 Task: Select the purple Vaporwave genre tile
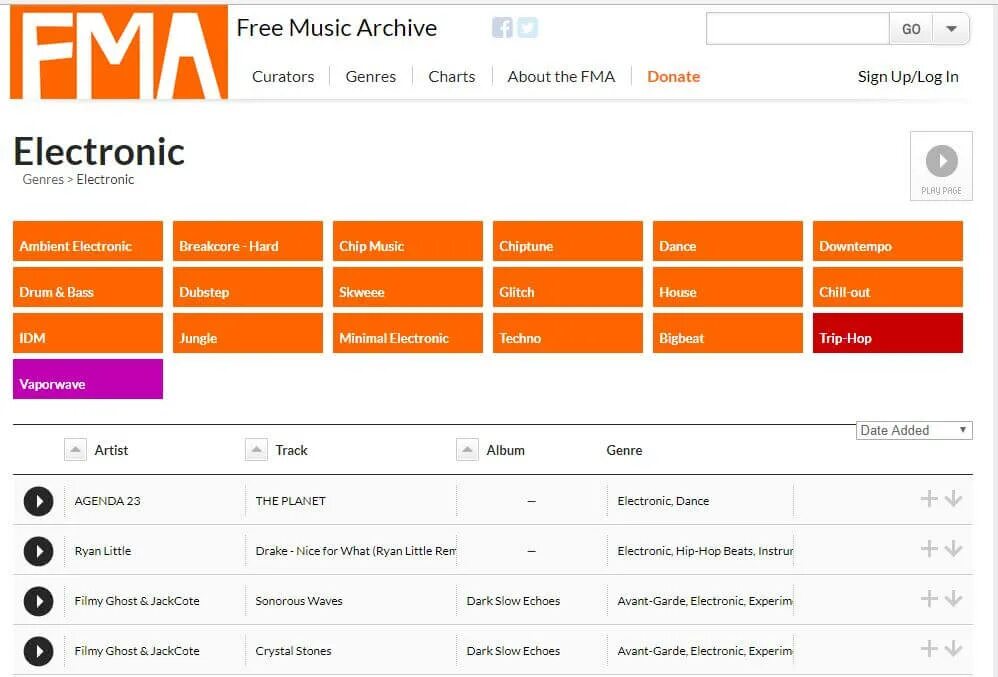[88, 379]
